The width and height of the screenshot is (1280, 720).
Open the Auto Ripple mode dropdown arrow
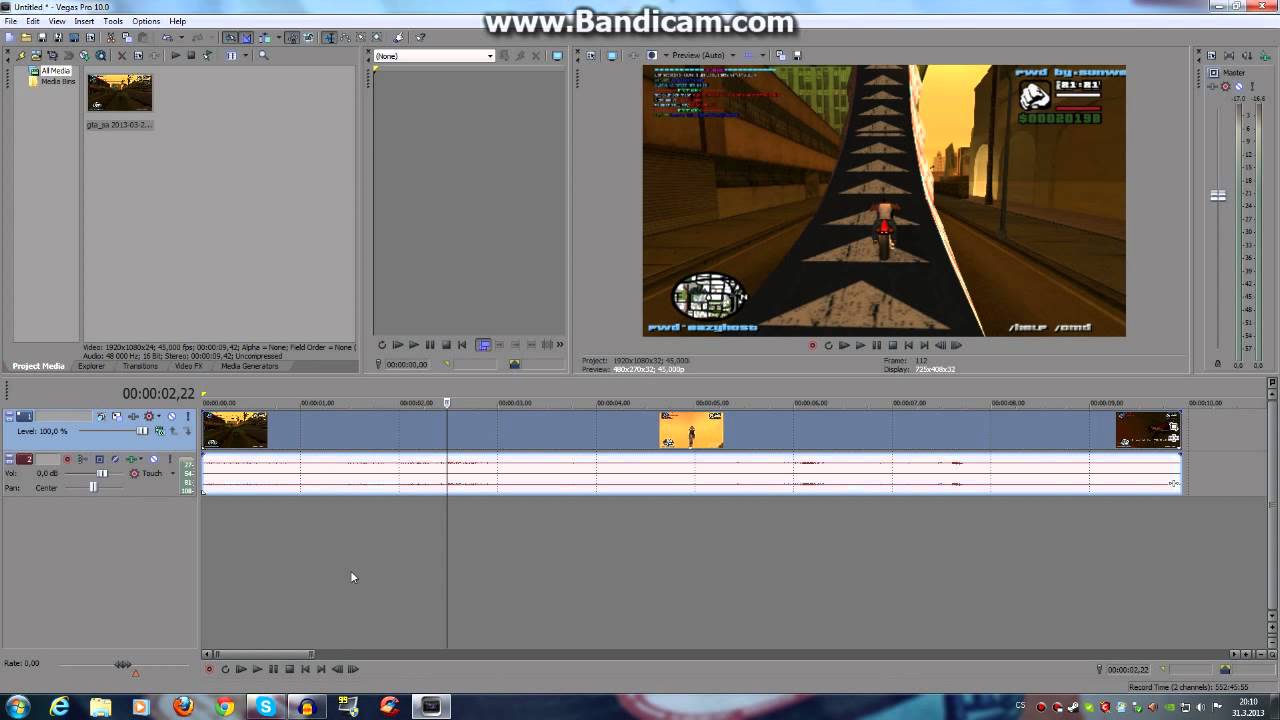tap(279, 37)
